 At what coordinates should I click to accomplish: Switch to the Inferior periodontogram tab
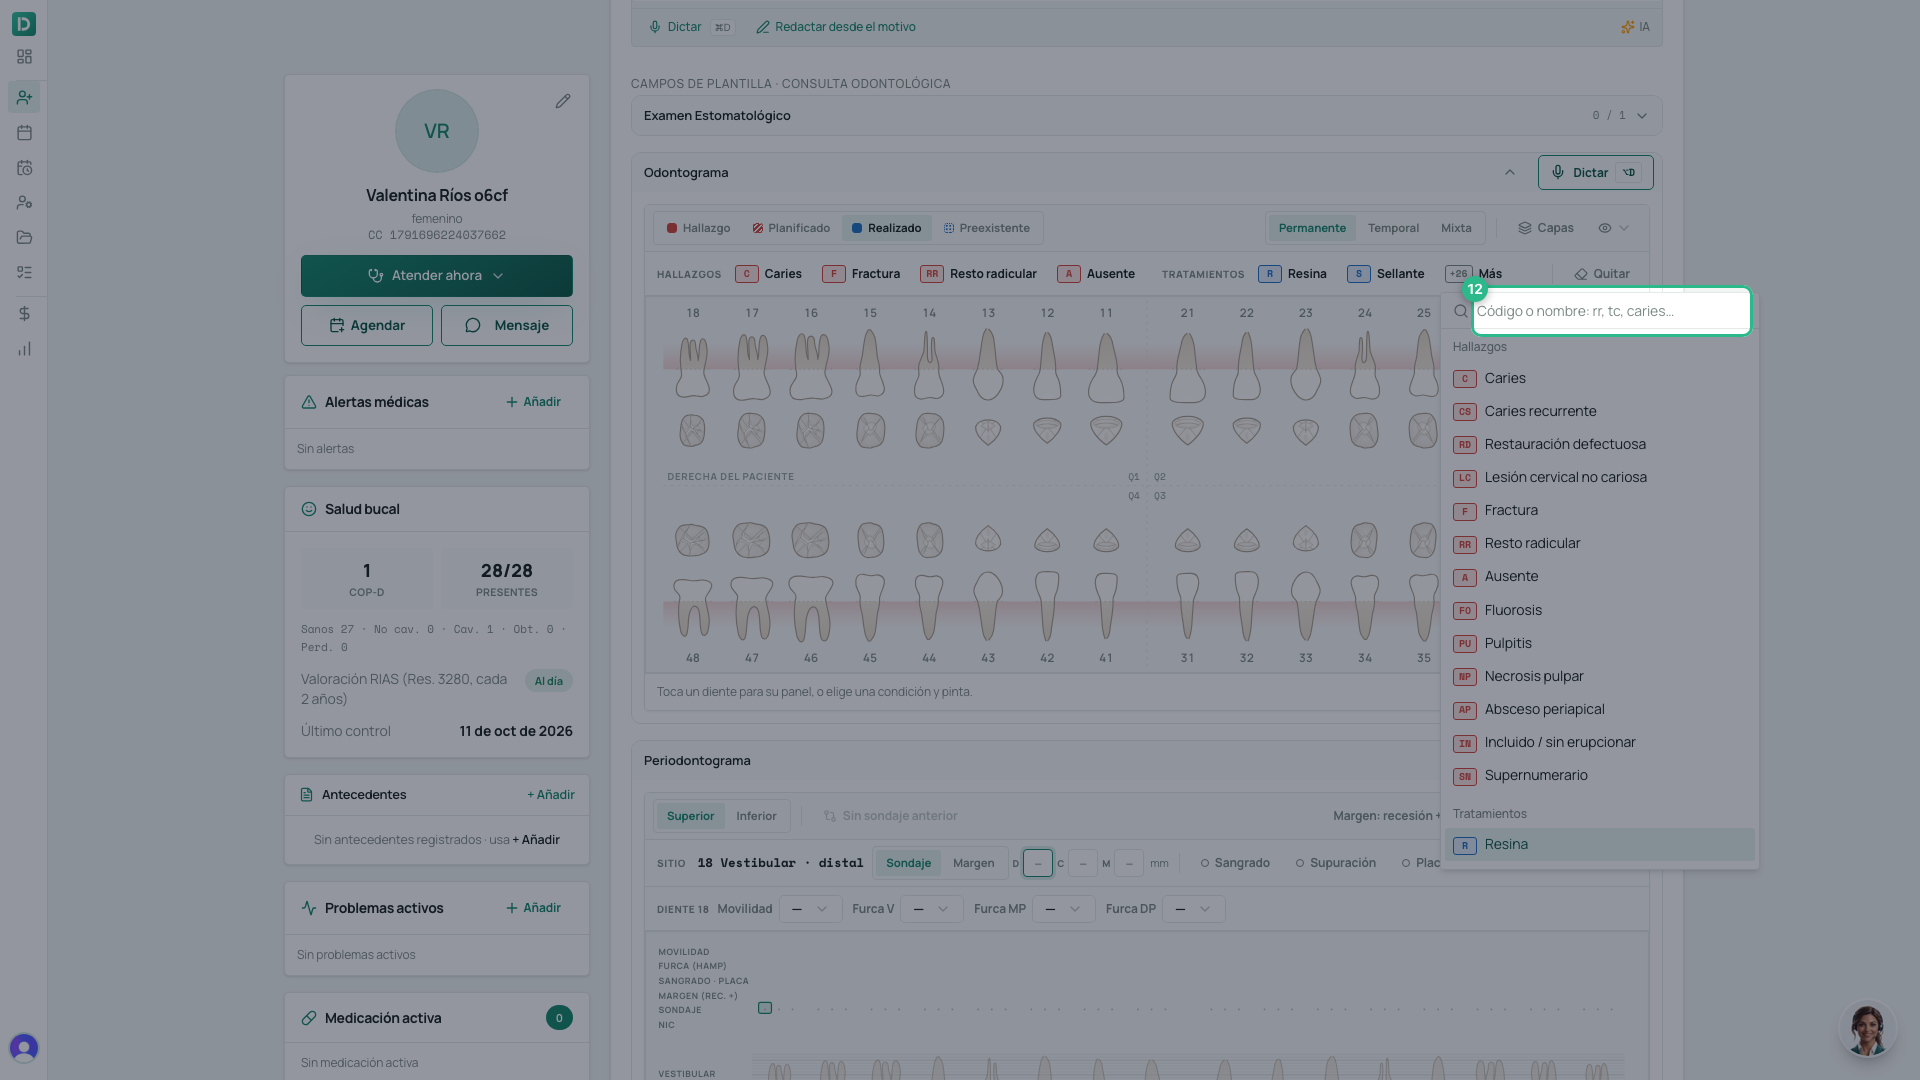756,816
